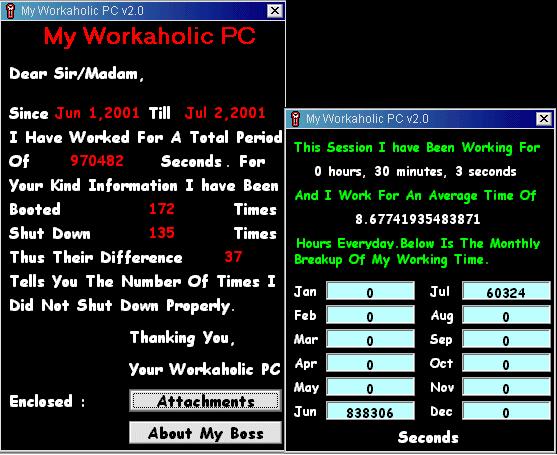Image resolution: width=557 pixels, height=455 pixels.
Task: Open About My Boss
Action: pos(205,433)
